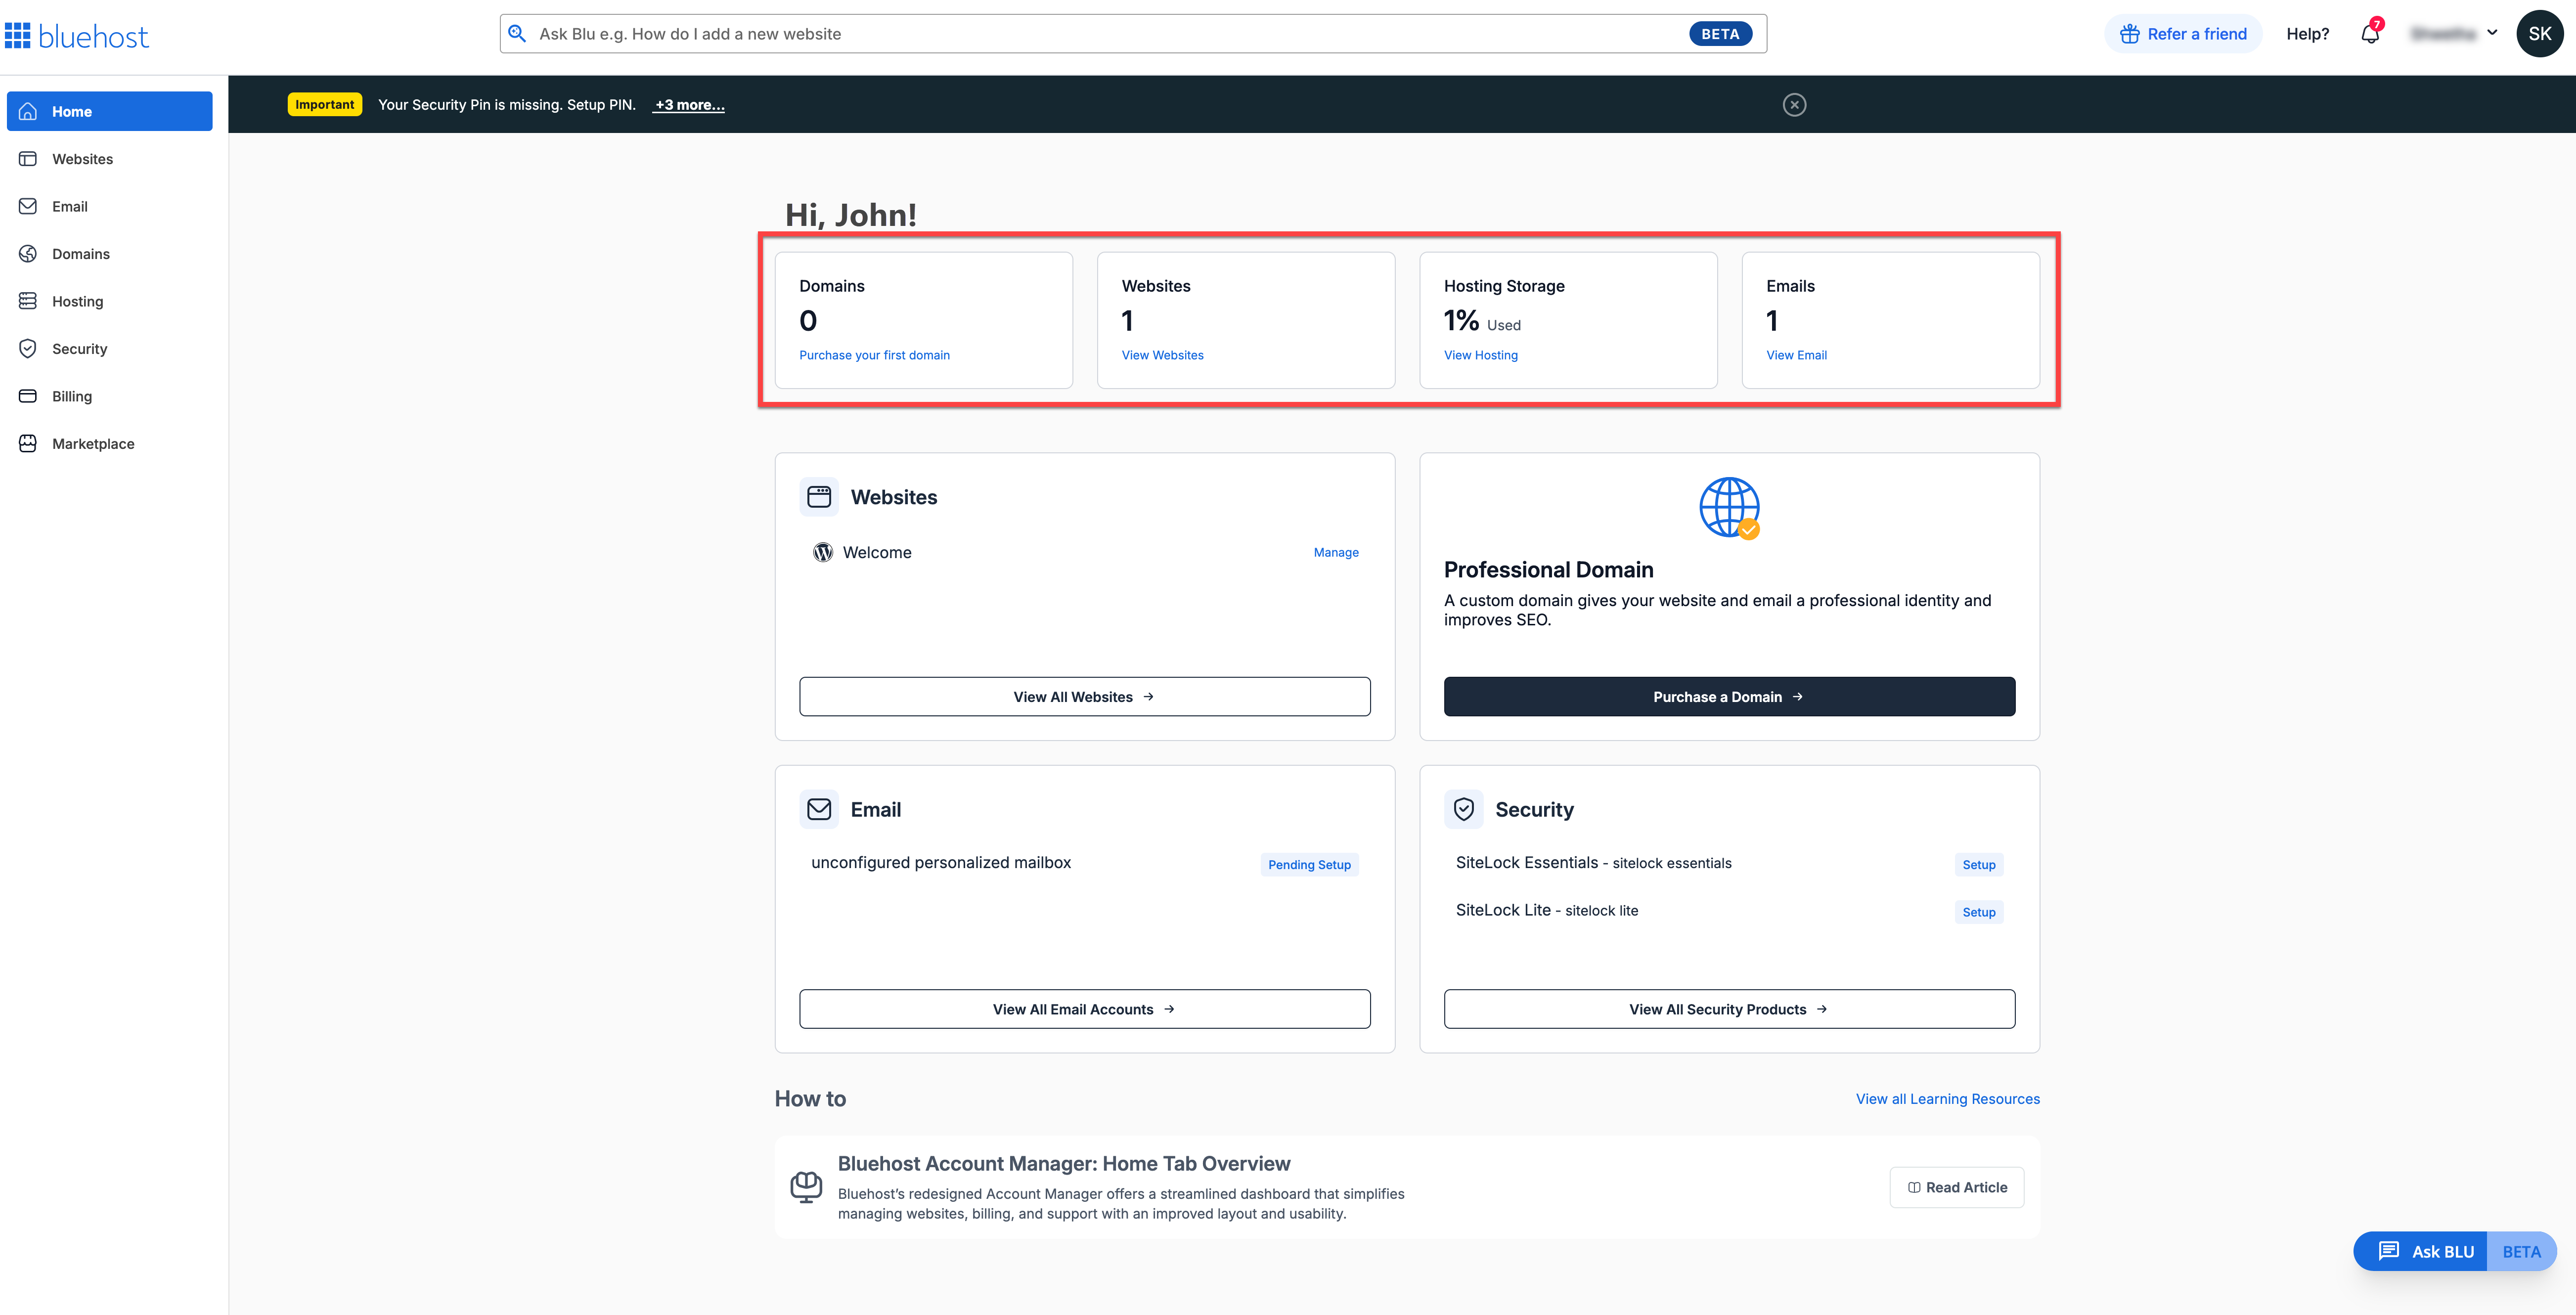This screenshot has height=1315, width=2576.
Task: Open the Ask BLU chat icon
Action: [x=2389, y=1250]
